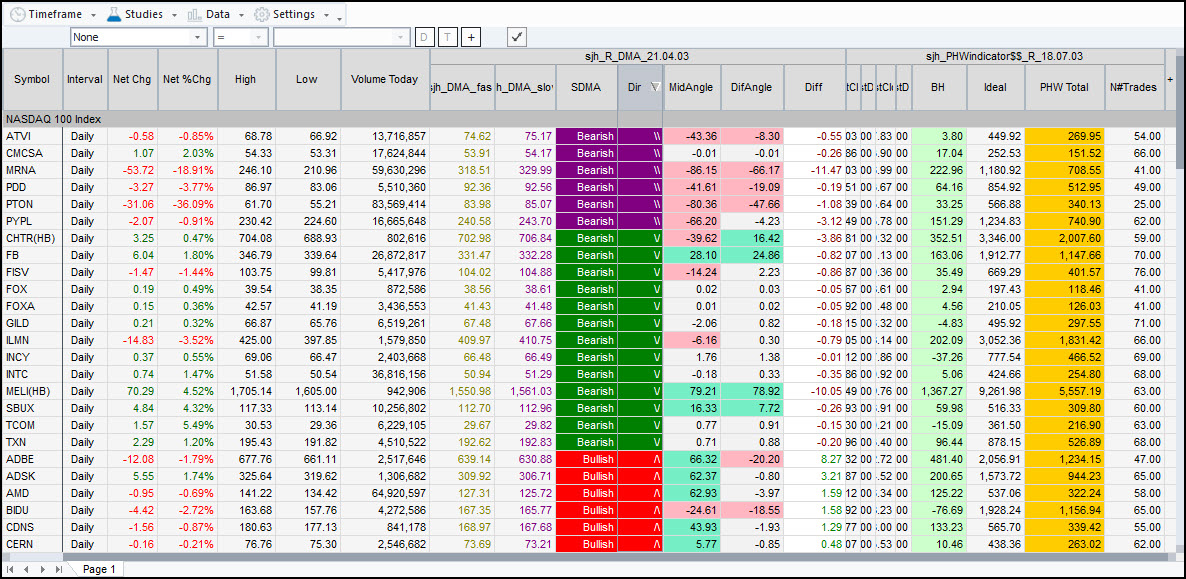Open the Studies menu

(143, 14)
